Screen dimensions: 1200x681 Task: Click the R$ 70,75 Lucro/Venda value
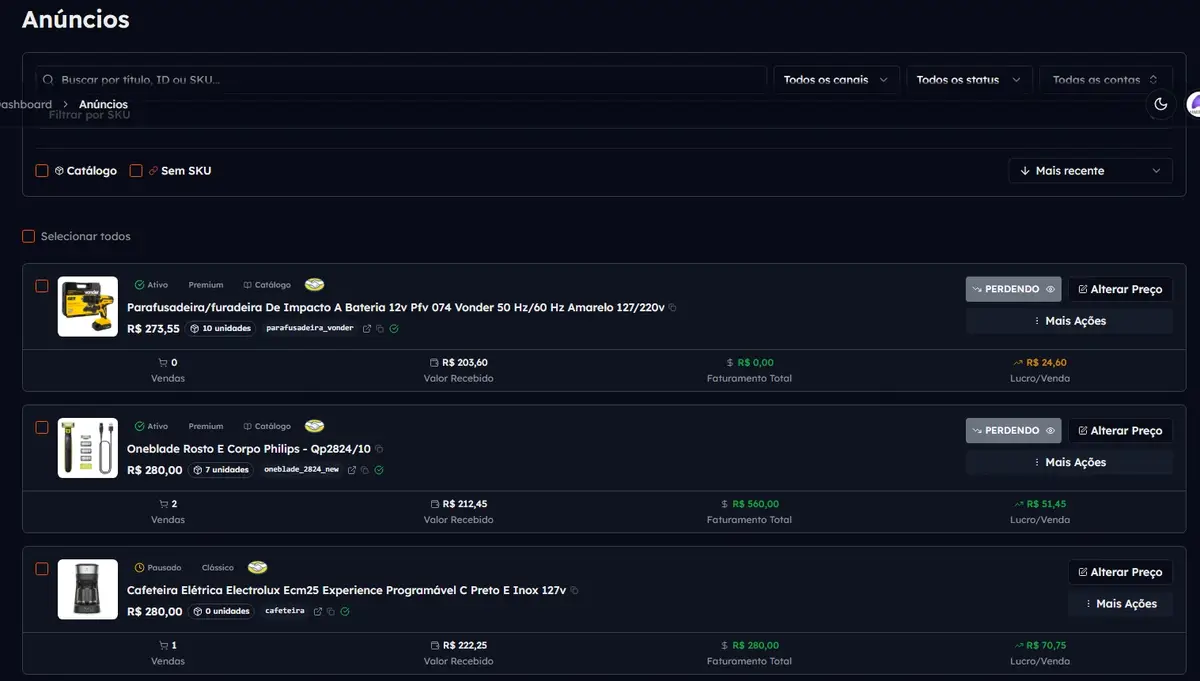tap(1046, 646)
